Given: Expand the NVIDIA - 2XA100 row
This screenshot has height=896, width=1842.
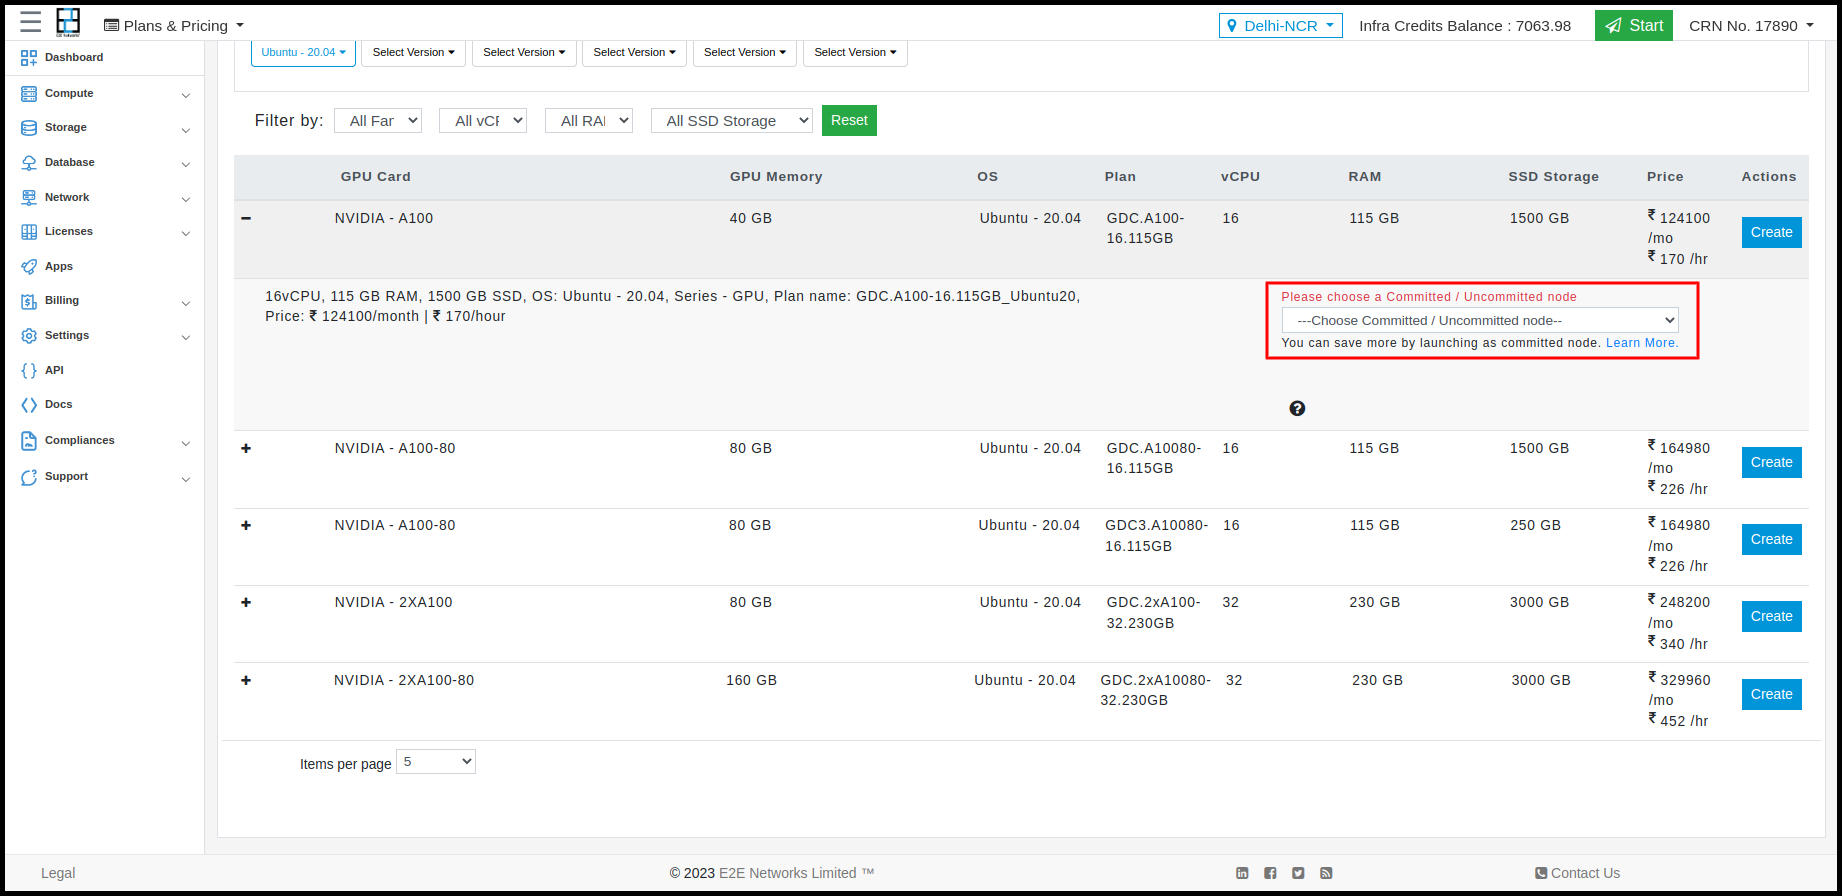Looking at the screenshot, I should click(246, 602).
